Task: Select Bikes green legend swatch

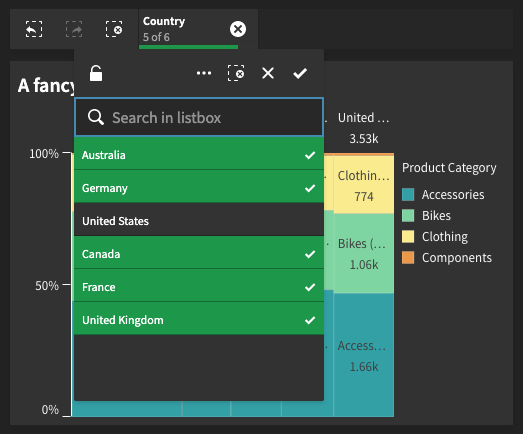Action: click(x=408, y=215)
